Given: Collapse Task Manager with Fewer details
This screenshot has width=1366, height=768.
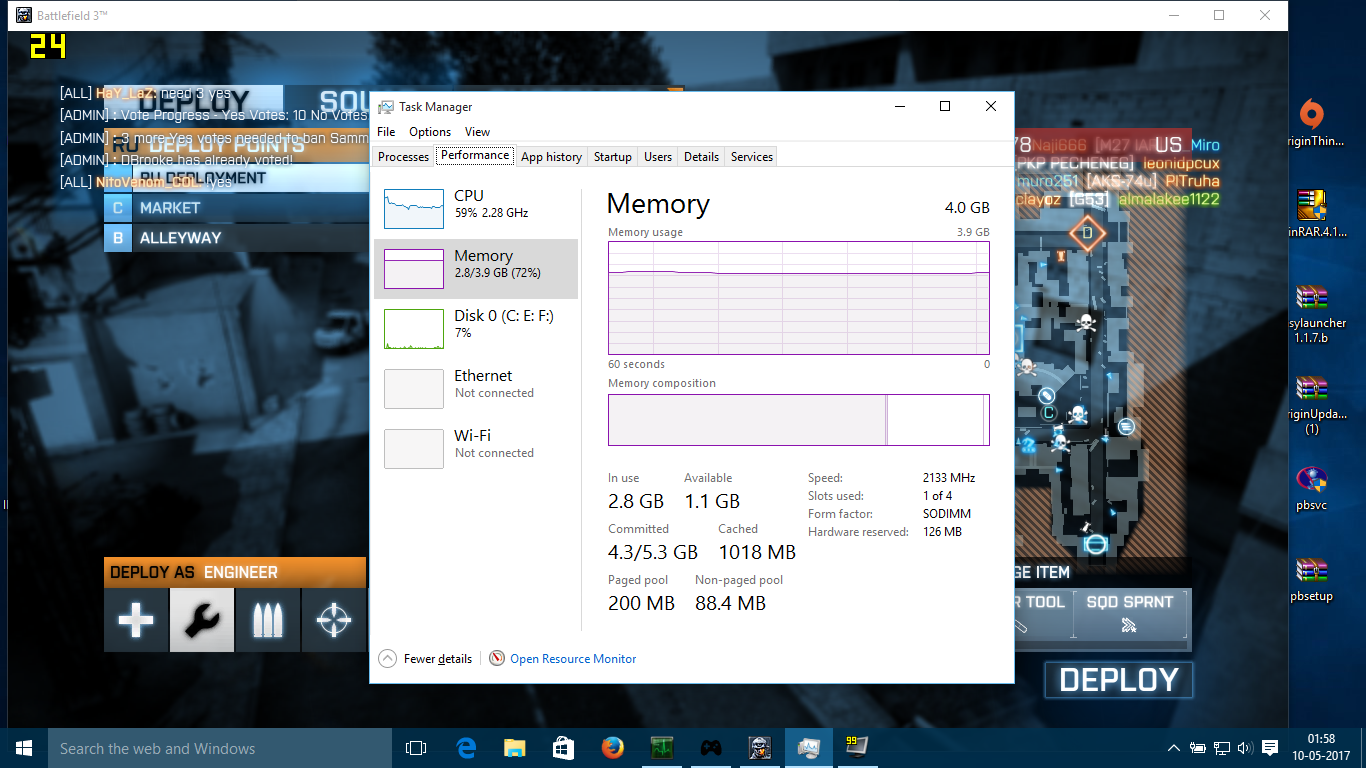Looking at the screenshot, I should click(426, 659).
